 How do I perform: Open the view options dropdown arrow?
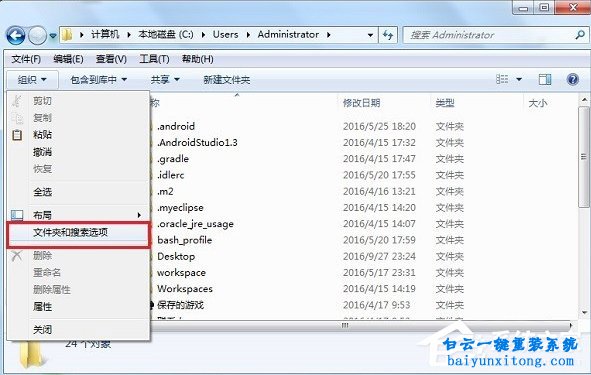point(519,80)
